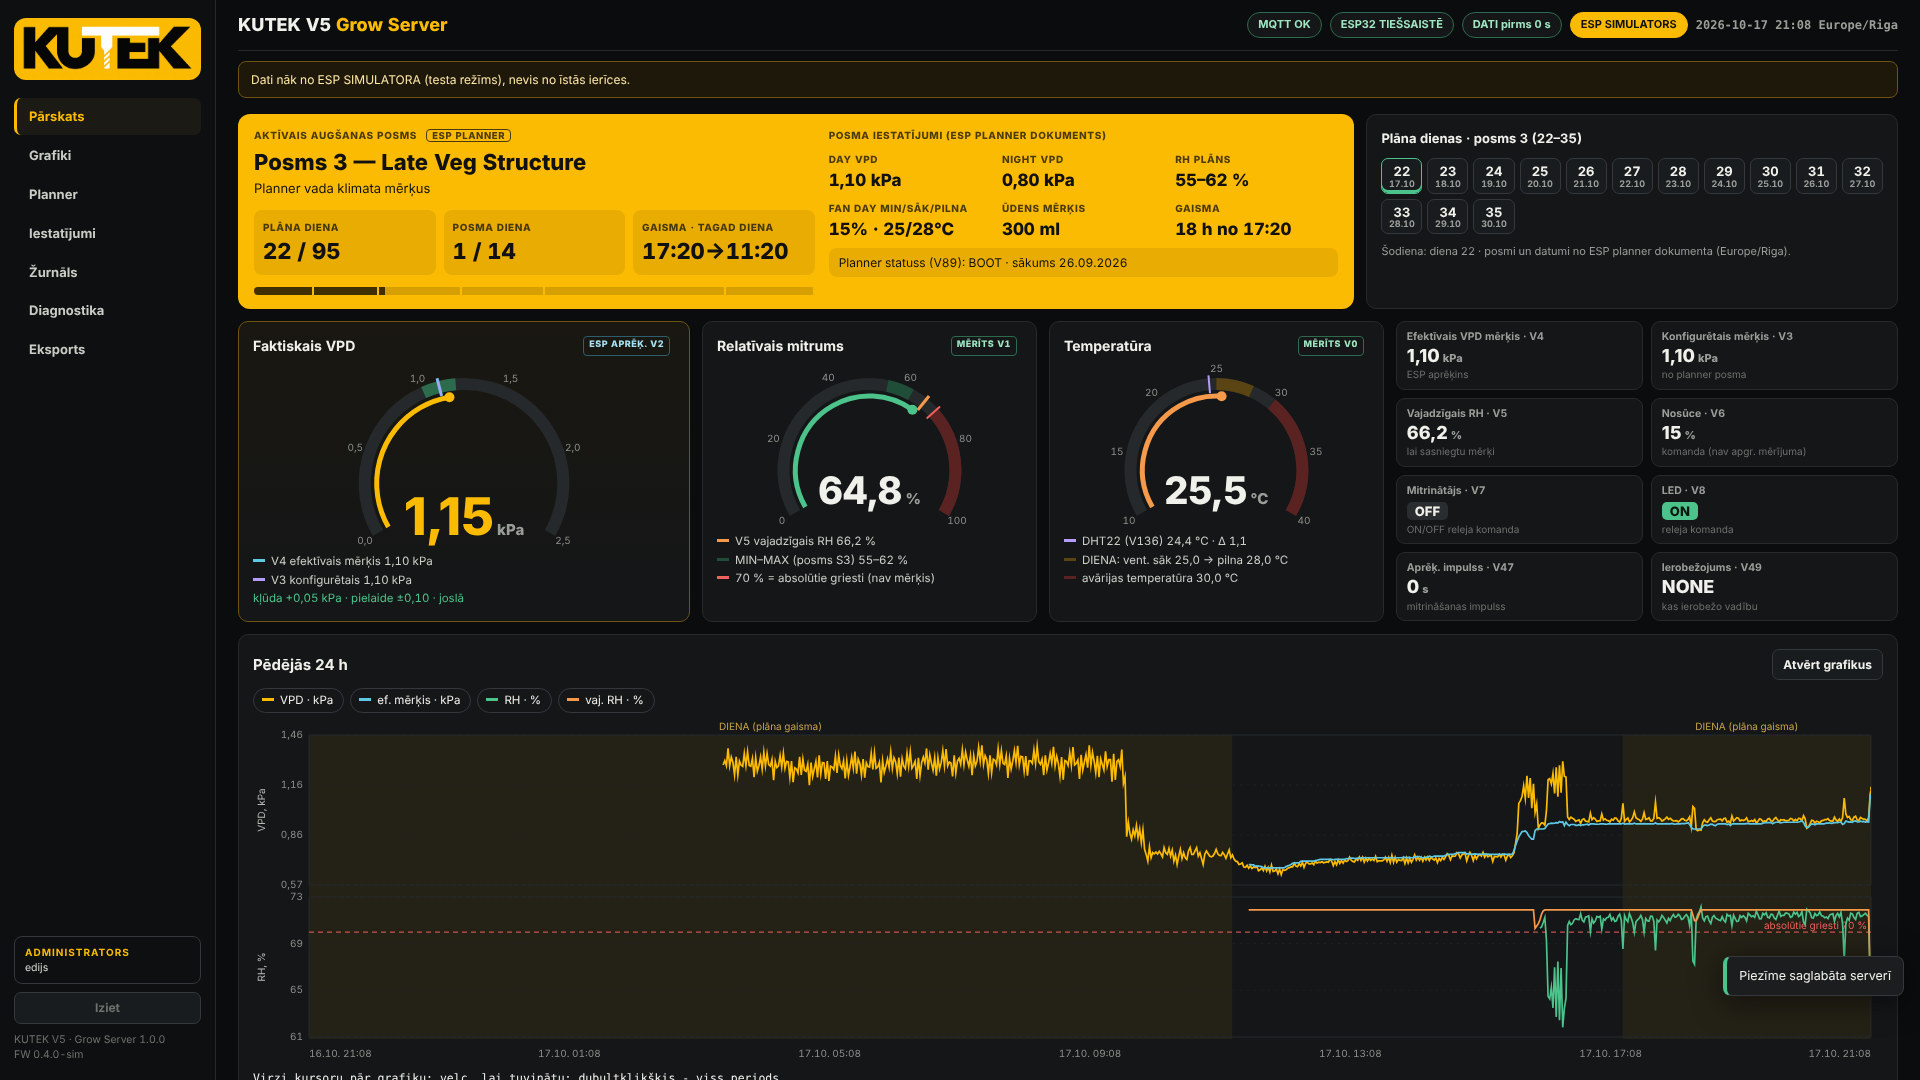Select plan day 32 (27.10)
Viewport: 1920px width, 1080px height.
point(1862,176)
